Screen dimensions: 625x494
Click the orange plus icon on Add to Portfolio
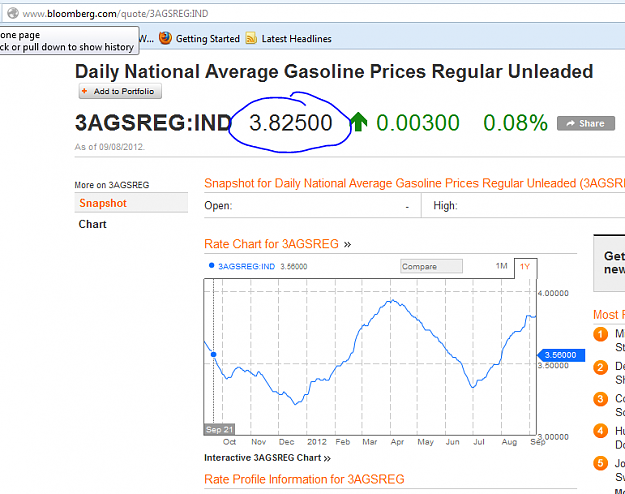(x=84, y=91)
